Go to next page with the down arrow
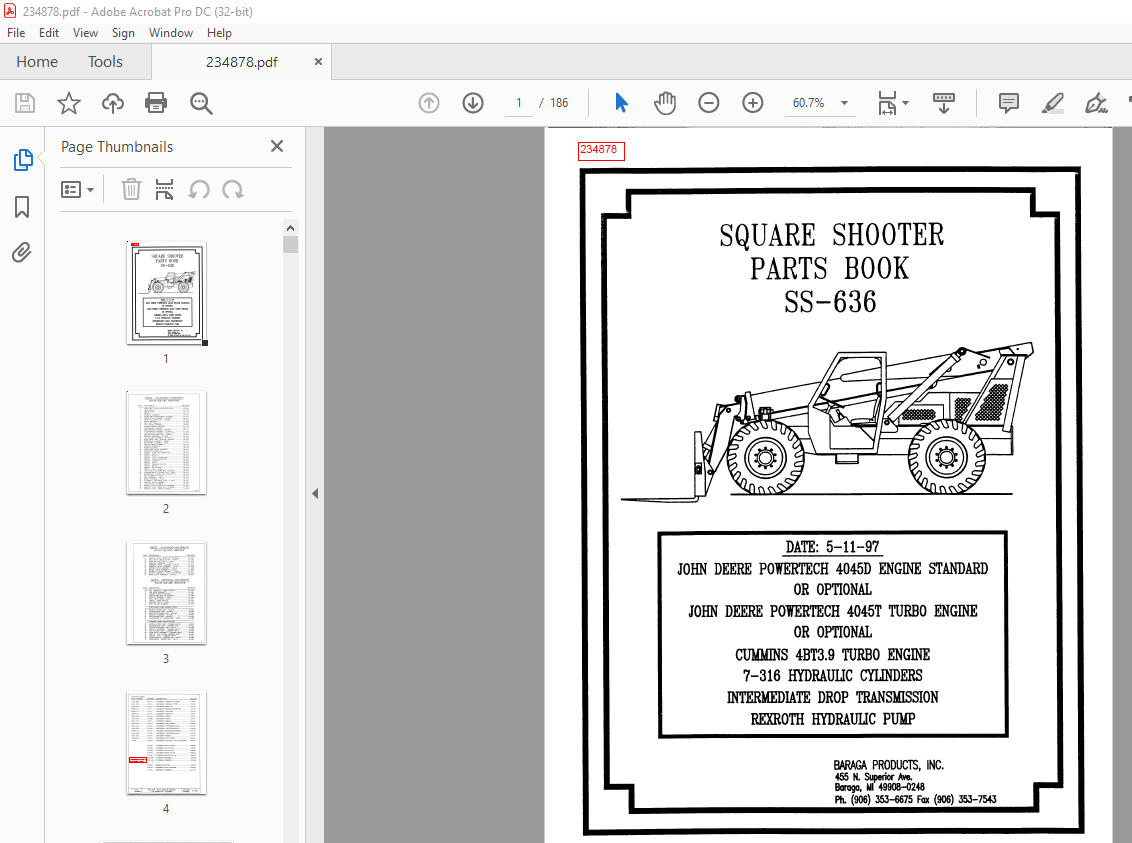Viewport: 1132px width, 843px height. point(473,103)
